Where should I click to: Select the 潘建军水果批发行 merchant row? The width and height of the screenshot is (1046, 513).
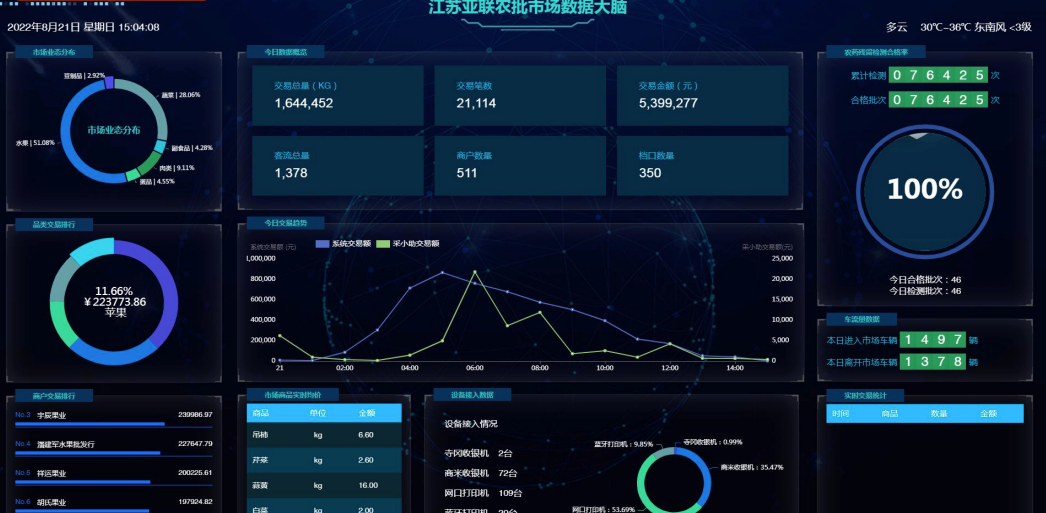click(113, 446)
